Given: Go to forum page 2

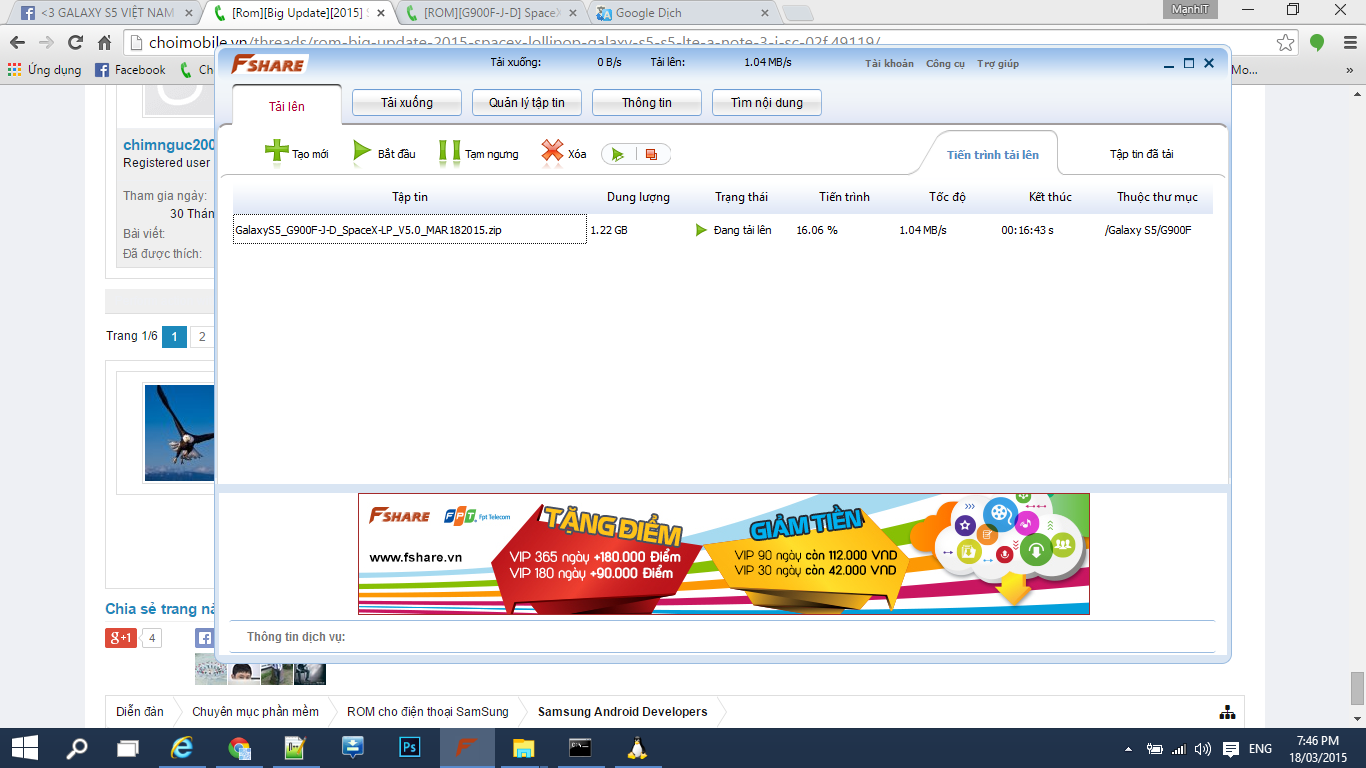Looking at the screenshot, I should [x=202, y=337].
